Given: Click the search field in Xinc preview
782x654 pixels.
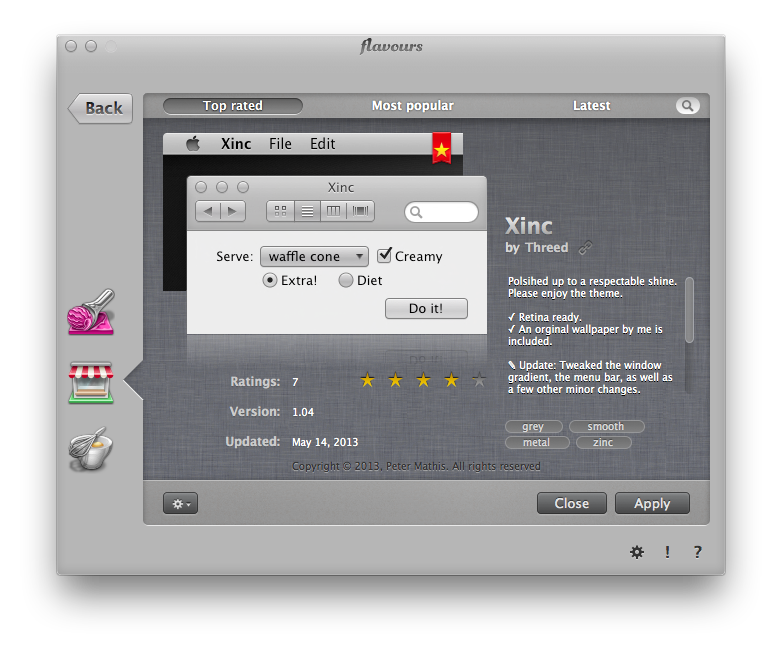Looking at the screenshot, I should 441,212.
